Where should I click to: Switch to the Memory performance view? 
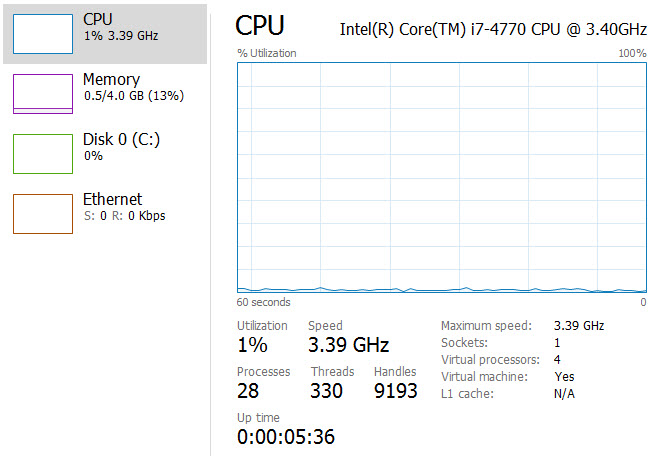120,87
